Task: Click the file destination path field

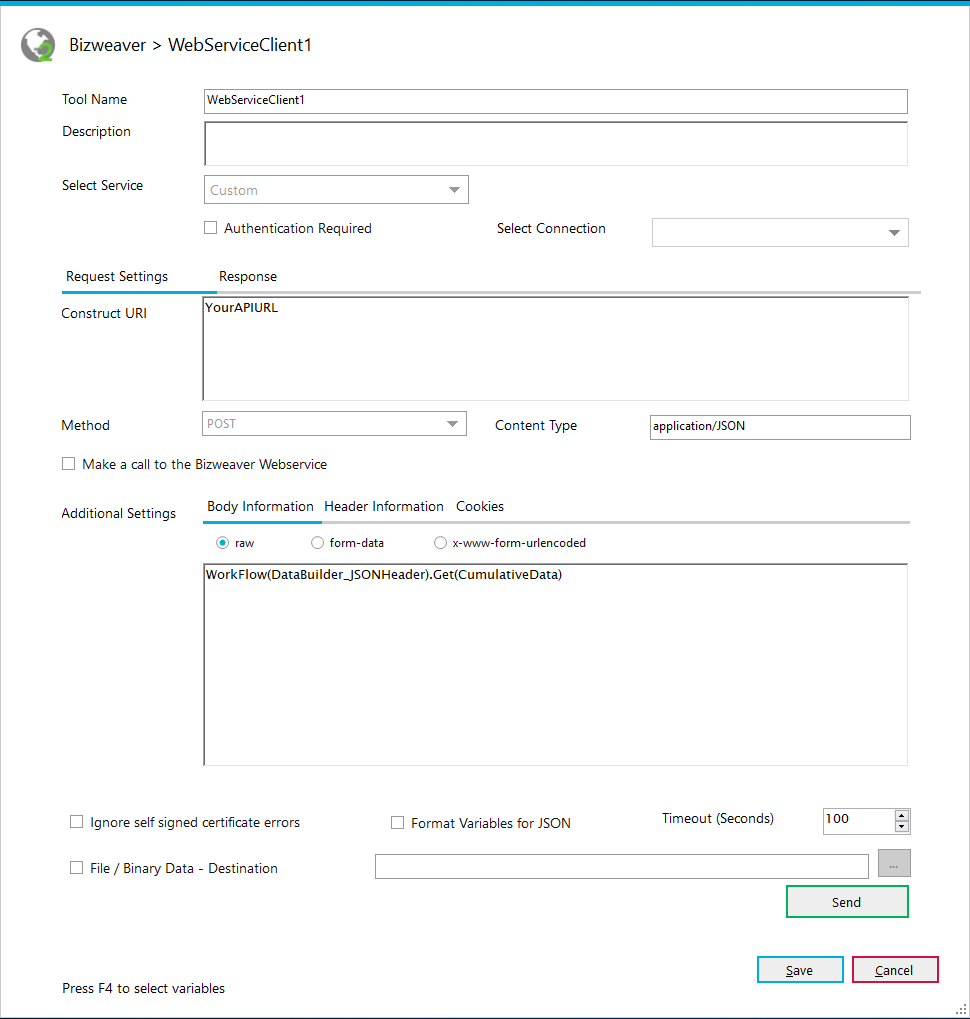Action: click(x=622, y=866)
